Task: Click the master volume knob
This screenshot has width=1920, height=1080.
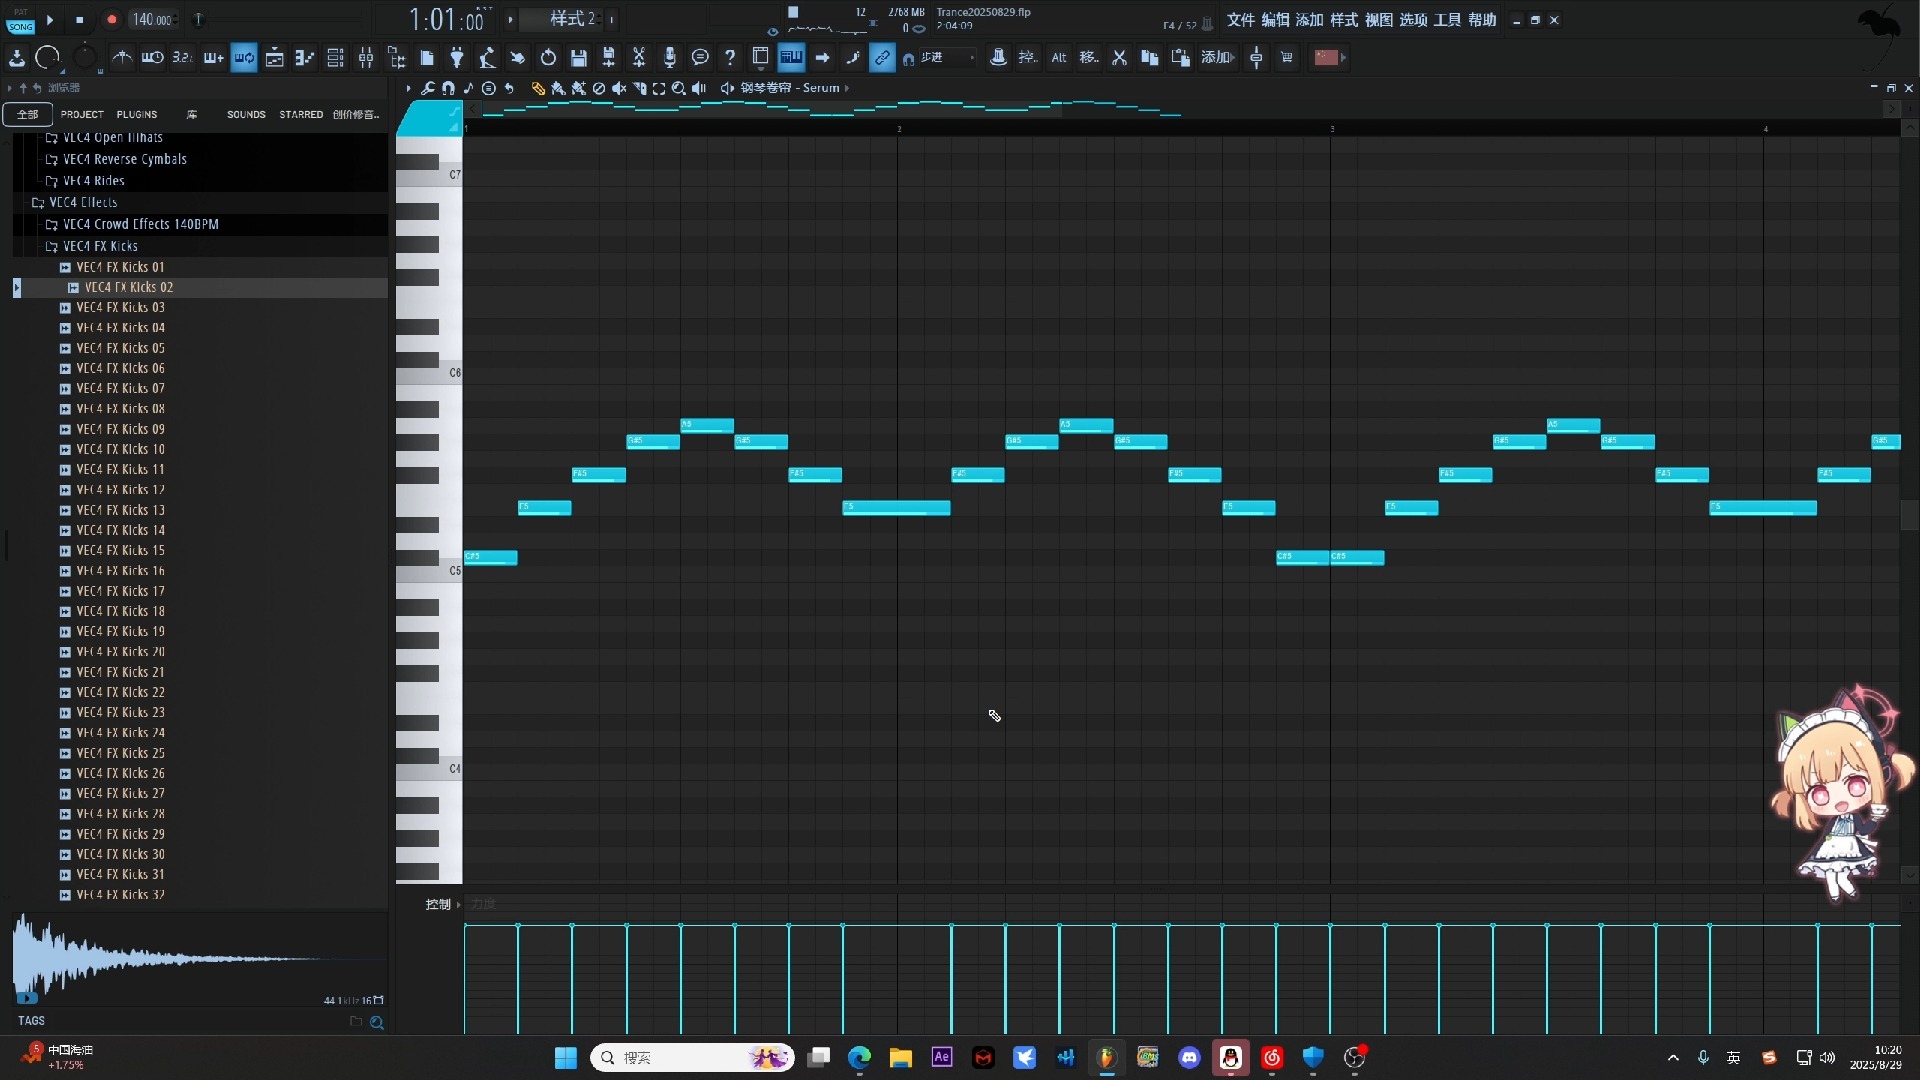Action: tap(47, 58)
